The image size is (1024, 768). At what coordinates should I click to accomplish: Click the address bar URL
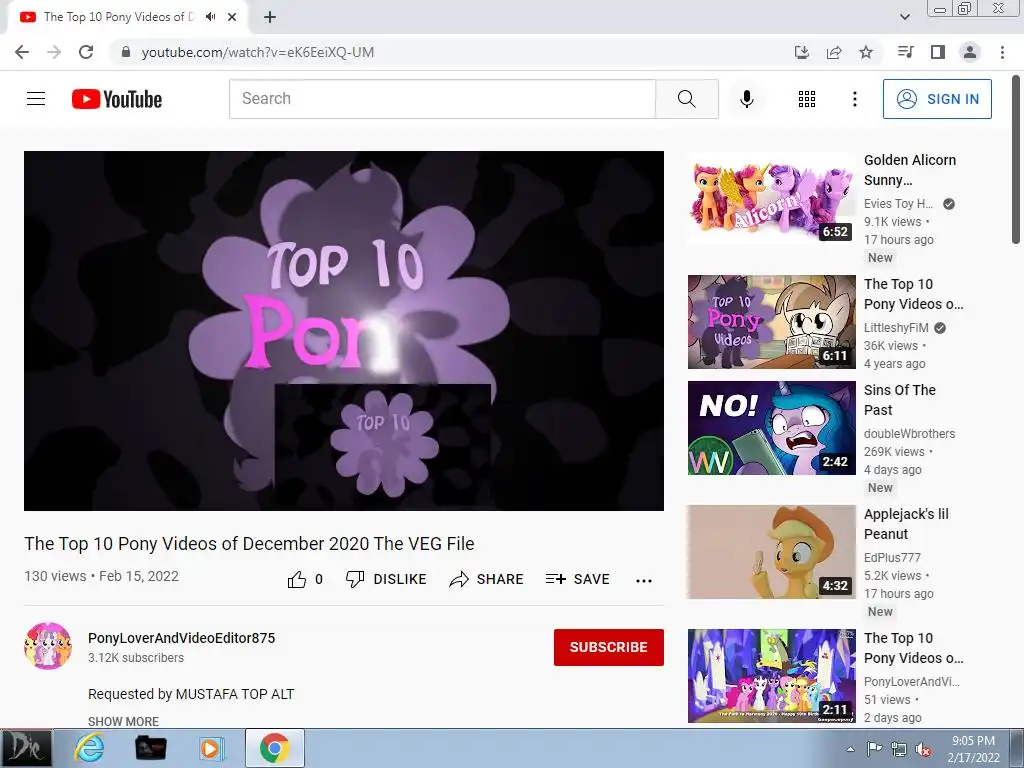coord(258,52)
